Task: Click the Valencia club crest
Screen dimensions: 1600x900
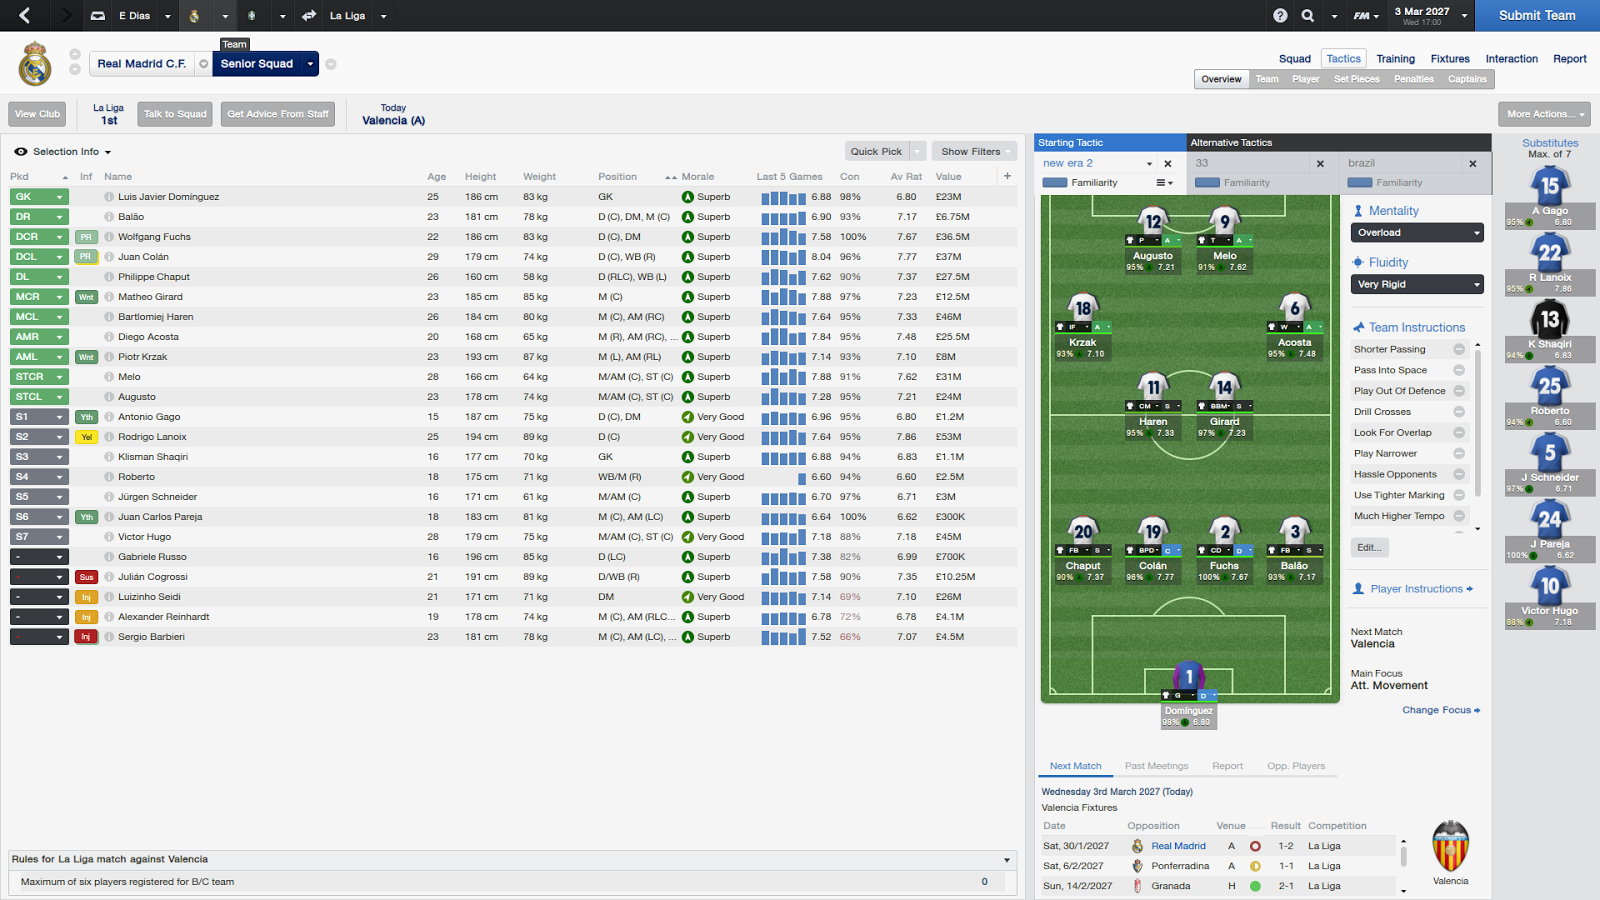Action: (x=1450, y=846)
